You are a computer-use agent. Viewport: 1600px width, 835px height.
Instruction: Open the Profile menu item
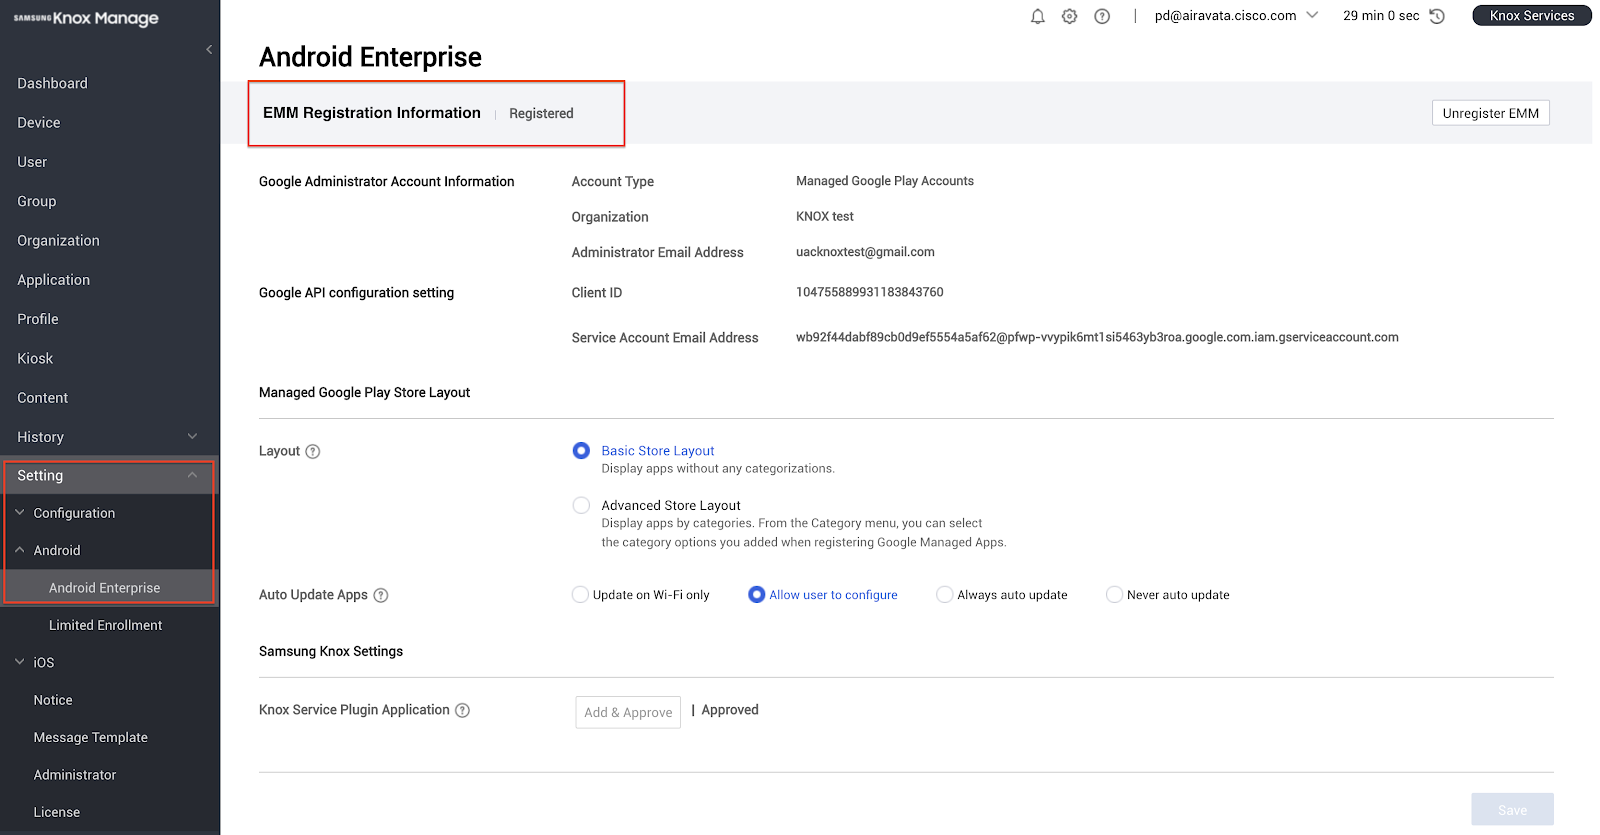click(x=38, y=319)
